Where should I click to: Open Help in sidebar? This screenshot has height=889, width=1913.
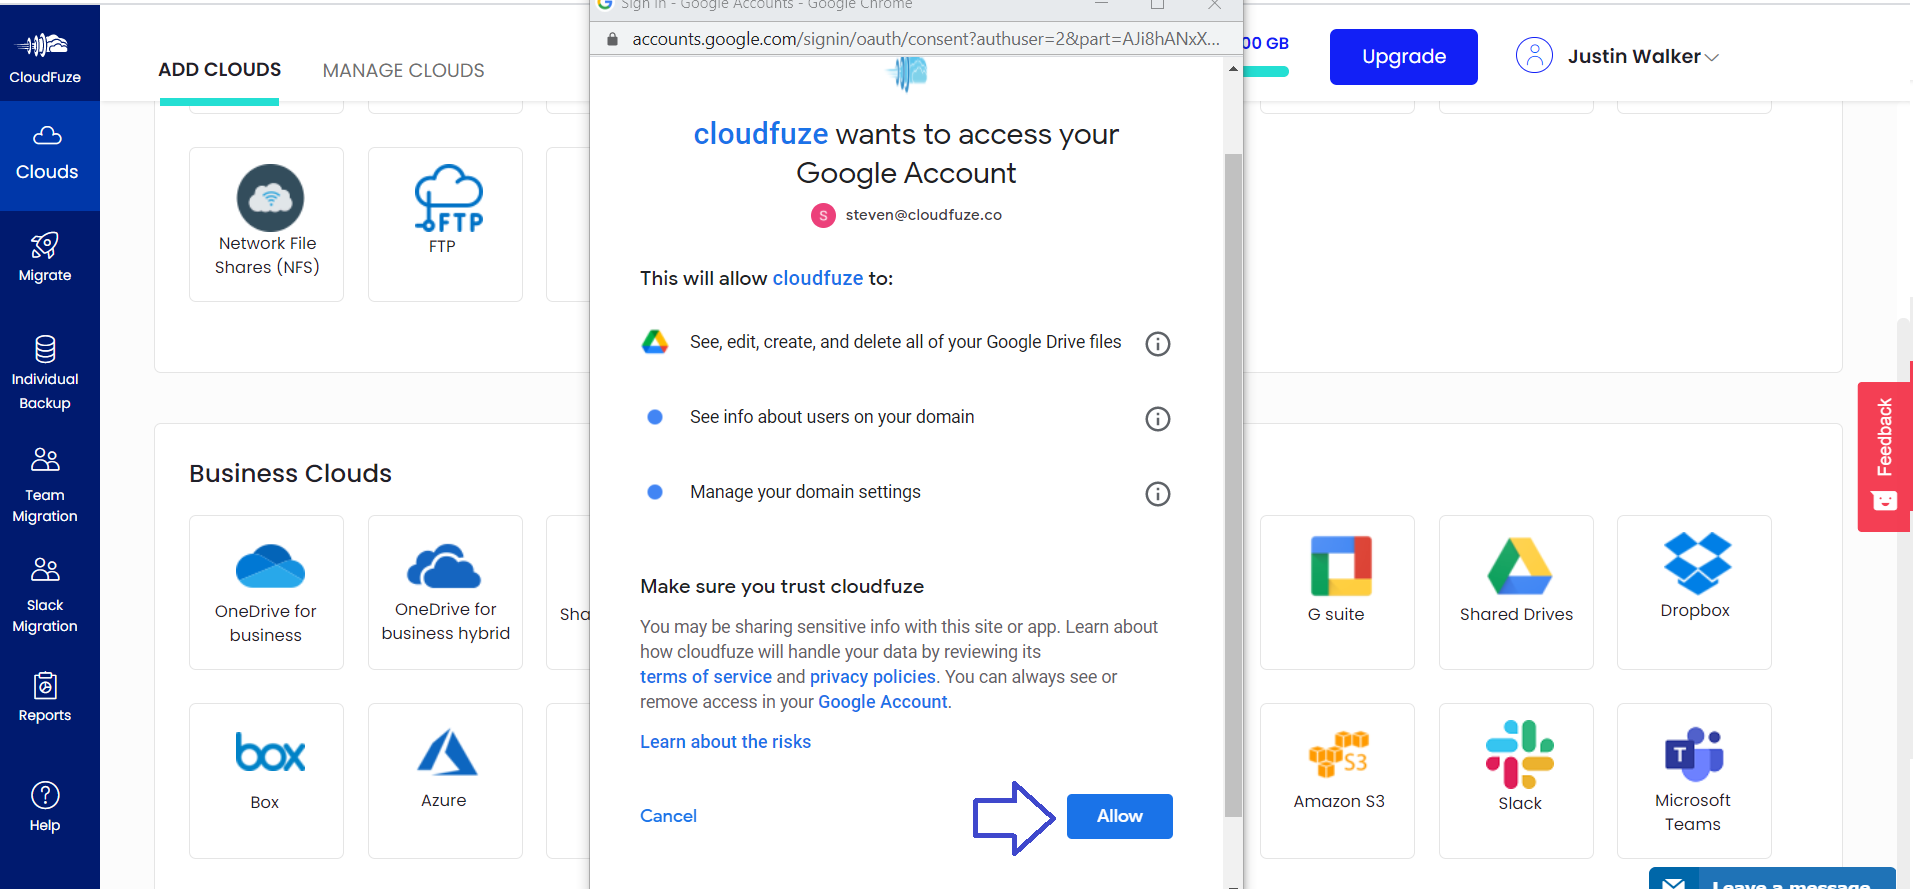pos(45,807)
